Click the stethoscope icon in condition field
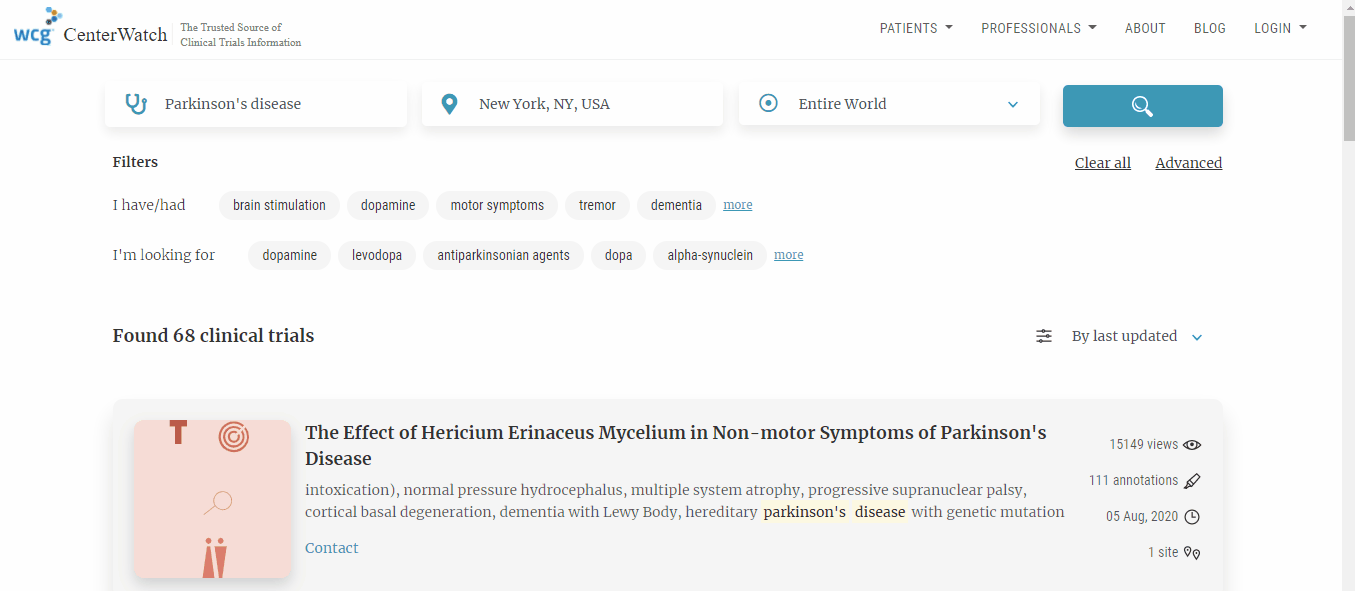 tap(136, 104)
